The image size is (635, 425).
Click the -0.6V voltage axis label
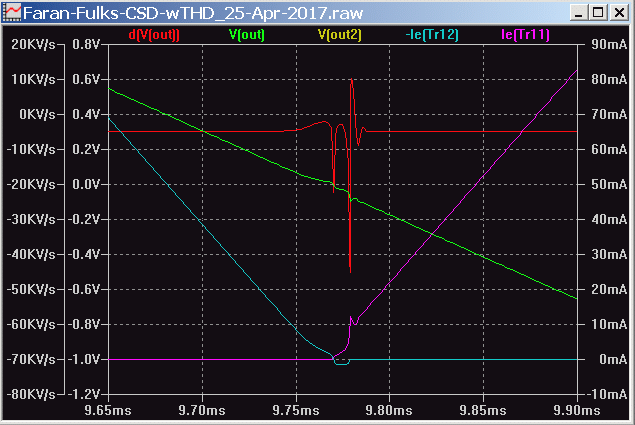83,289
